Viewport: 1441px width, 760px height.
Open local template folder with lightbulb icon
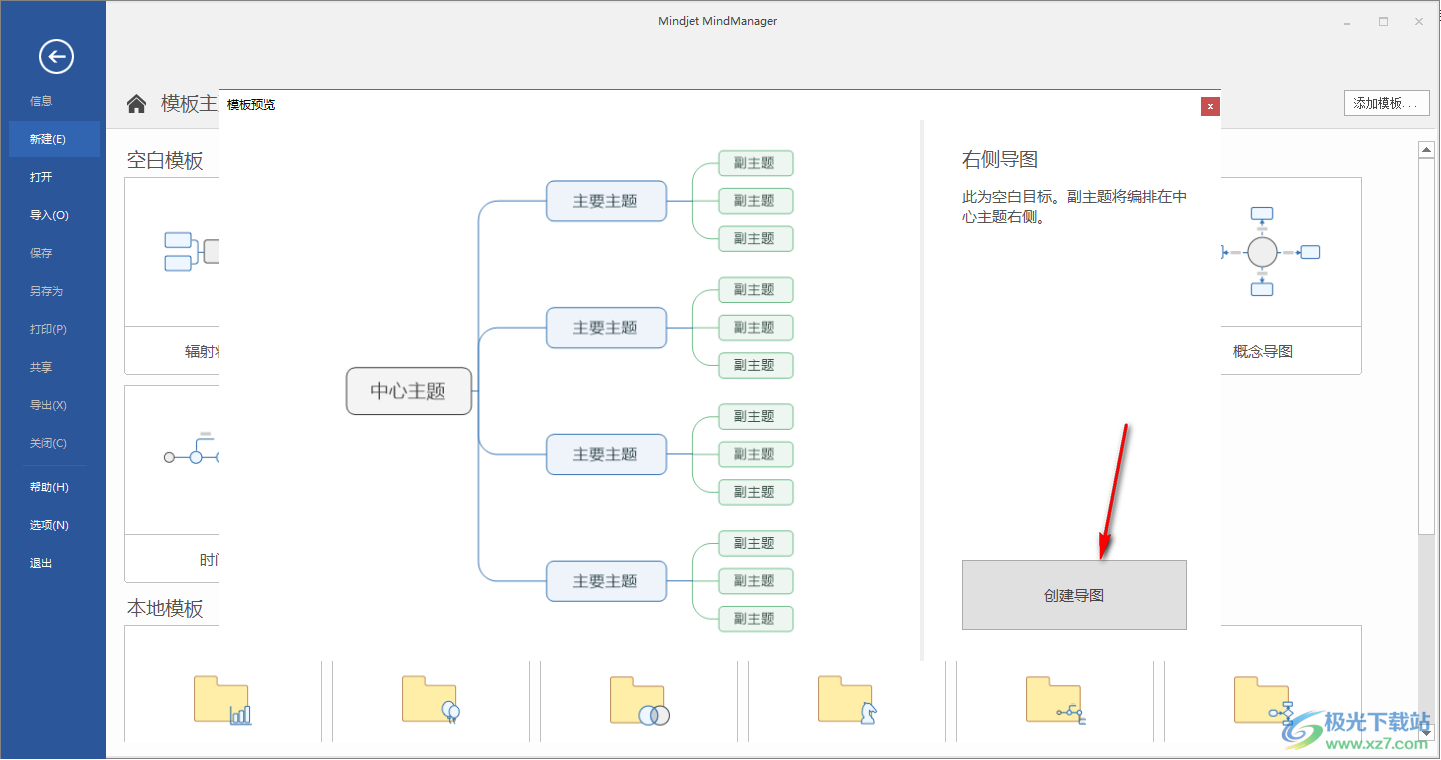[x=431, y=700]
